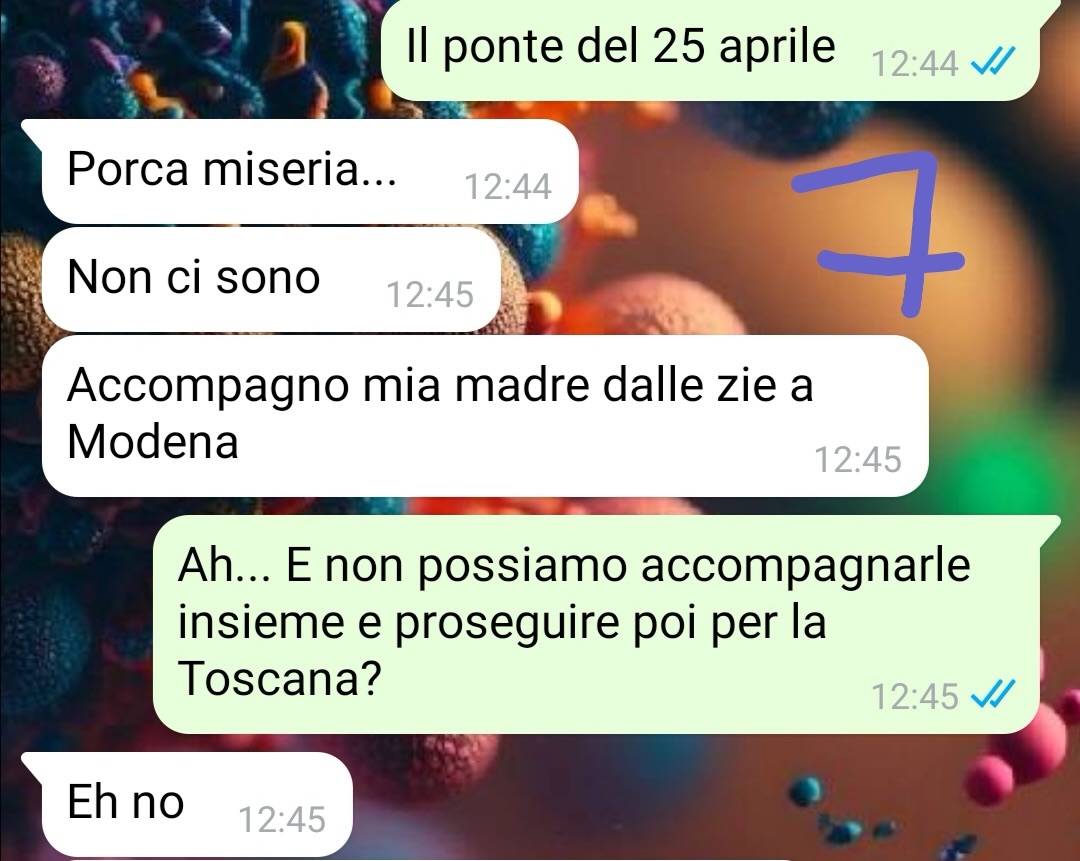1080x861 pixels.
Task: Click tail corner of 'Porca miseria...' bubble
Action: click(x=31, y=129)
